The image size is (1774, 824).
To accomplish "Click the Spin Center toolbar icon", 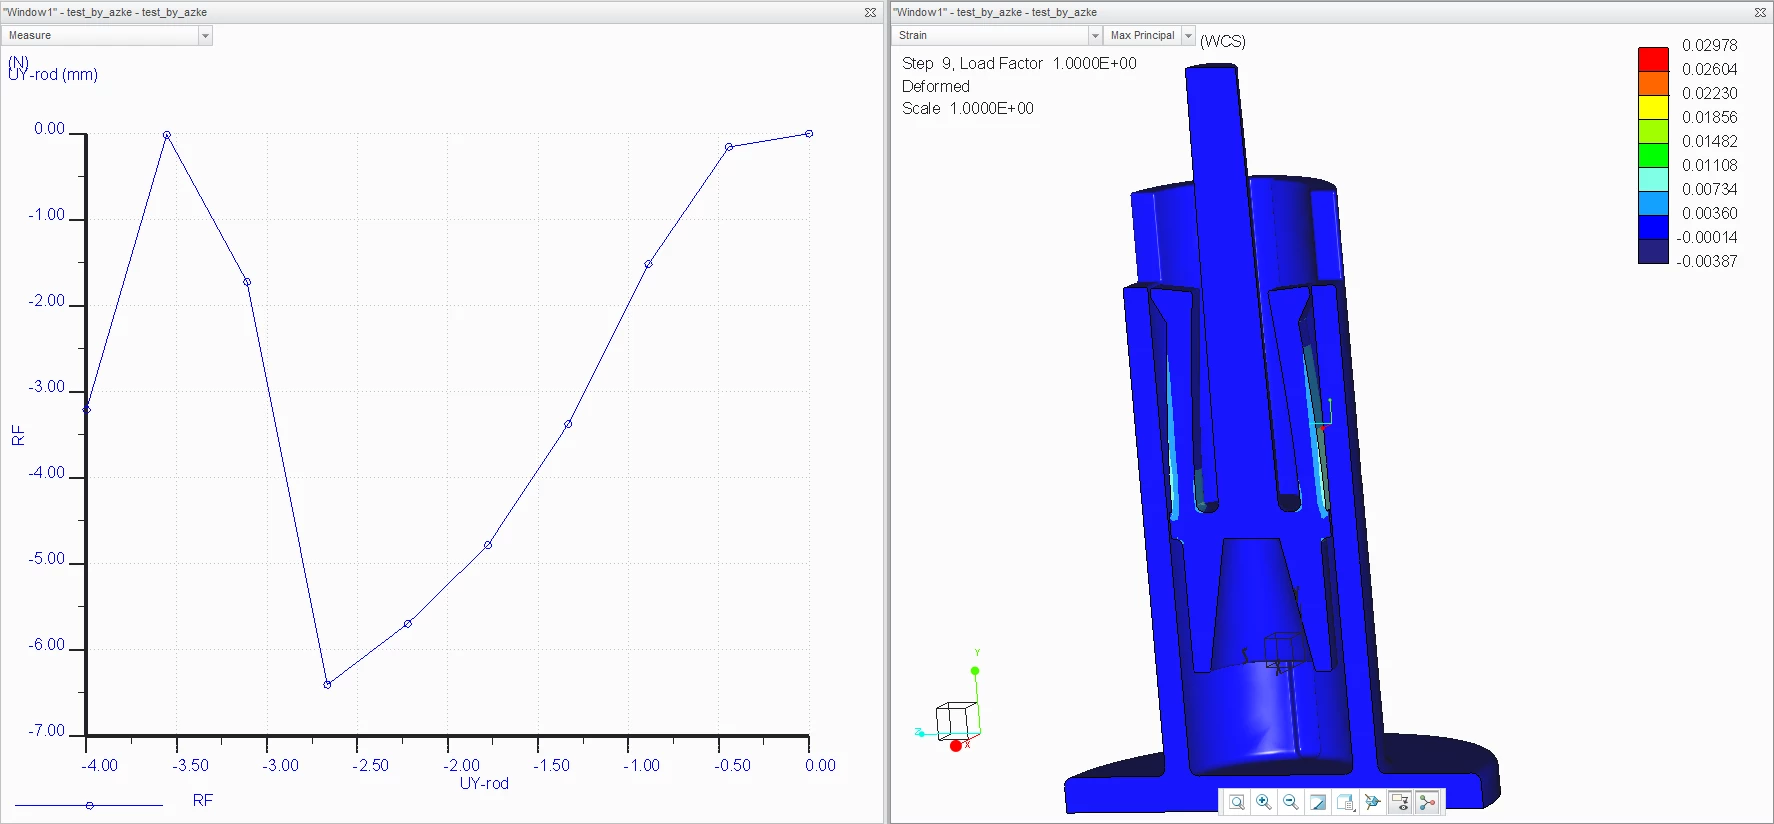I will tap(1372, 802).
